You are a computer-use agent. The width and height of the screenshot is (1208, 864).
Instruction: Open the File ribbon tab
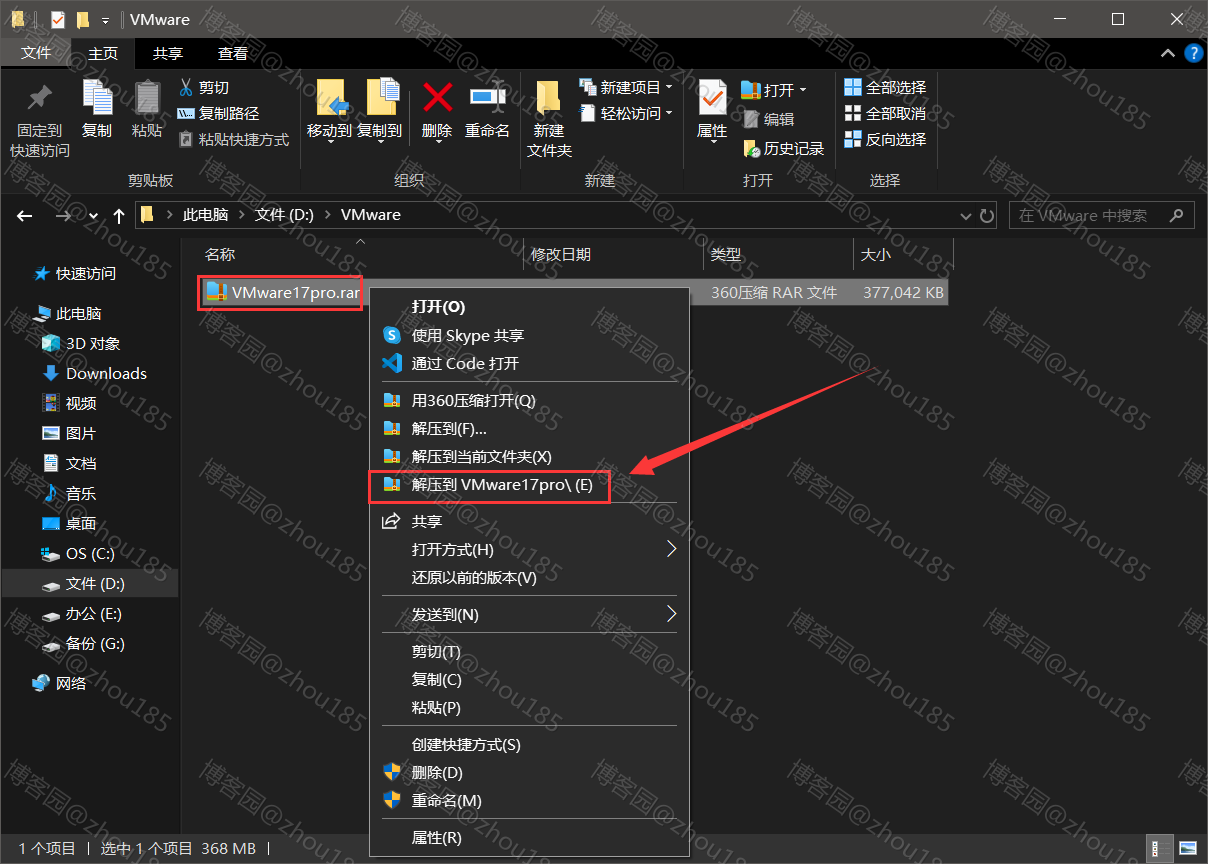pyautogui.click(x=36, y=53)
